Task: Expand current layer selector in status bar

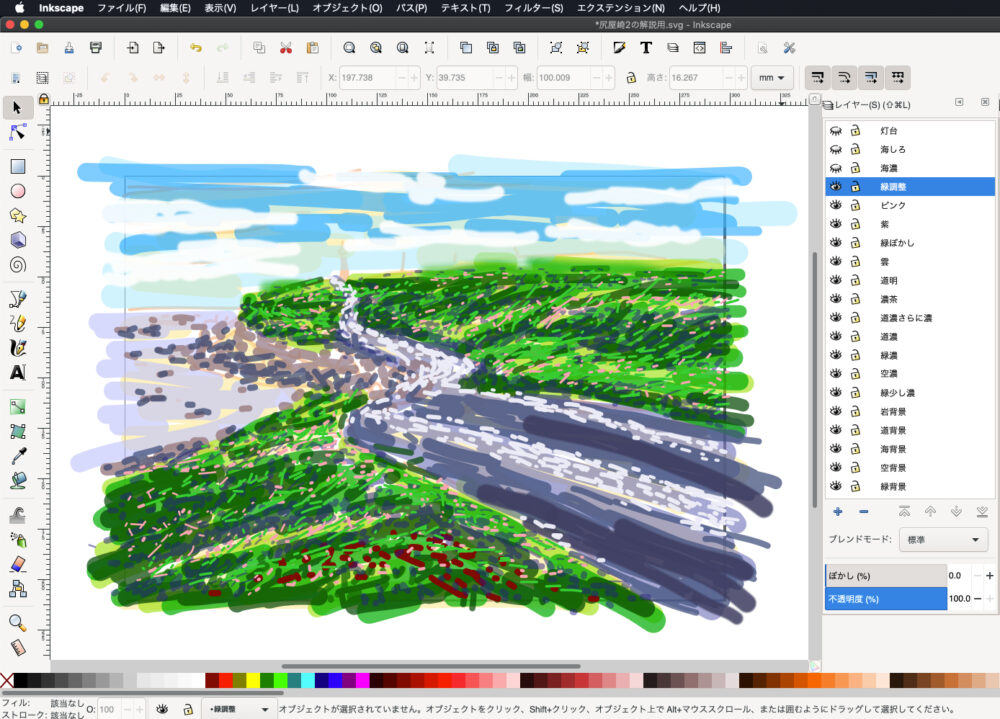Action: (x=240, y=709)
